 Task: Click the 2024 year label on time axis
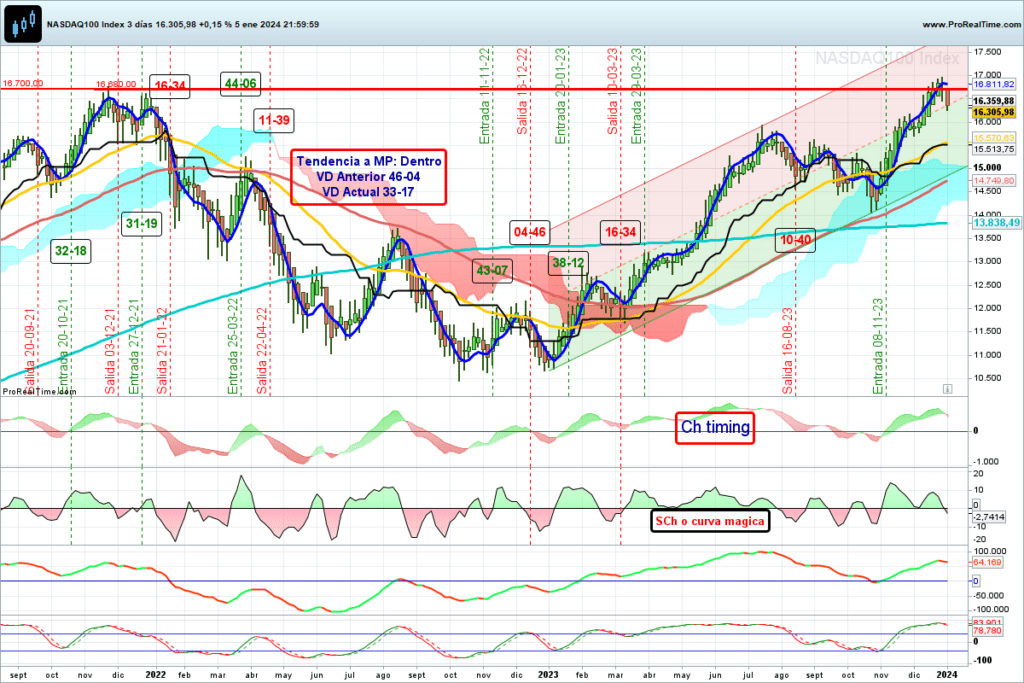[947, 675]
